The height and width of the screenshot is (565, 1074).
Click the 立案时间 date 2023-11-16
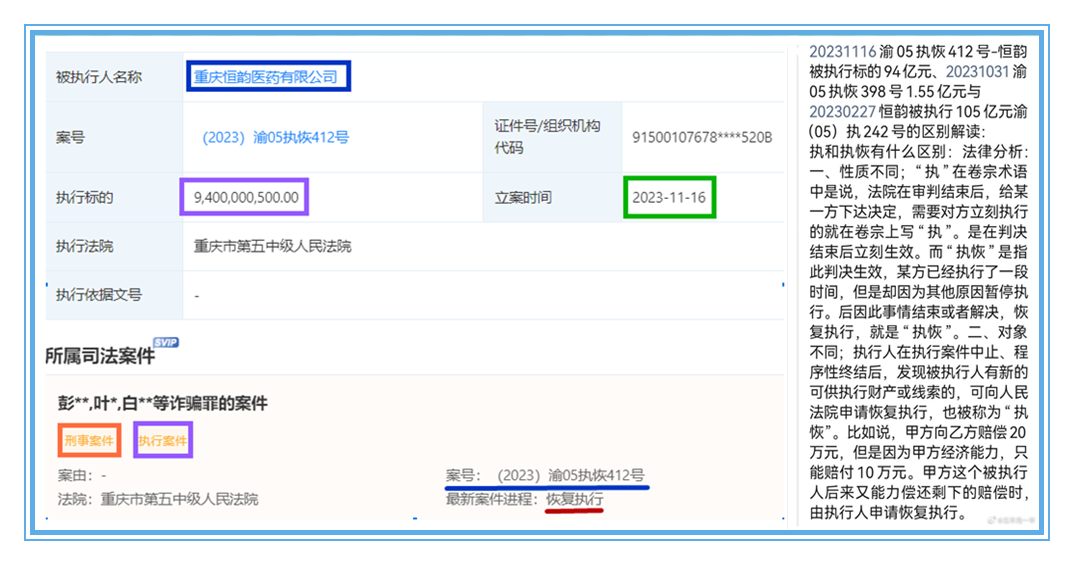669,197
